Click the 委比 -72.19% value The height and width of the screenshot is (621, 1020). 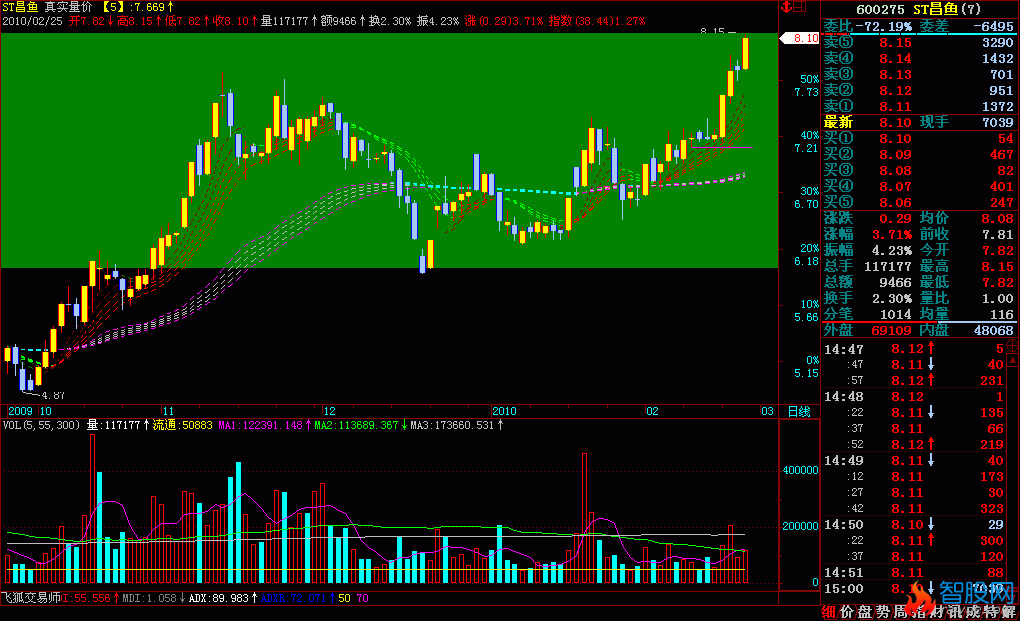[x=883, y=27]
